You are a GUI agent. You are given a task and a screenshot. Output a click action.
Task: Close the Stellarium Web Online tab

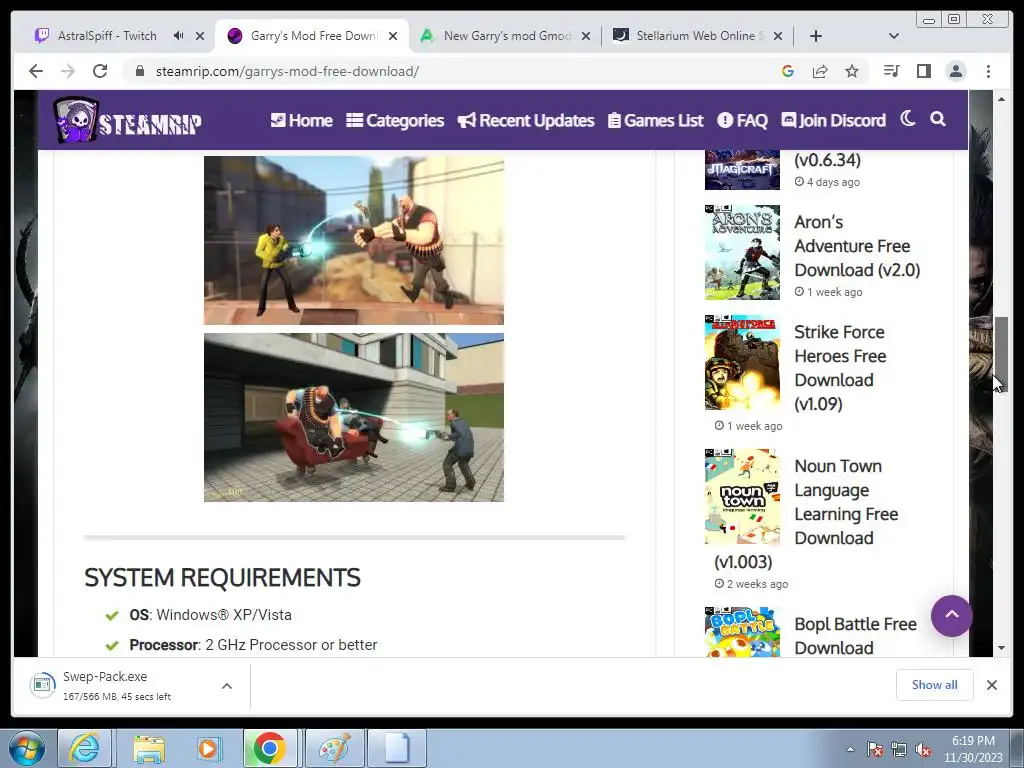tap(778, 36)
